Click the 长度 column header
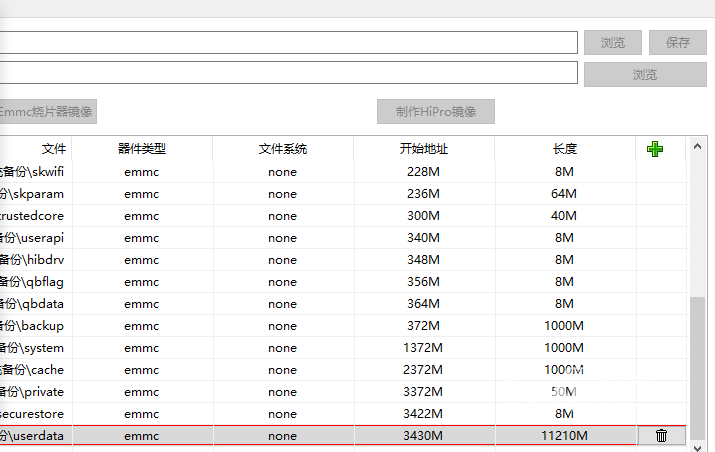 tap(565, 149)
